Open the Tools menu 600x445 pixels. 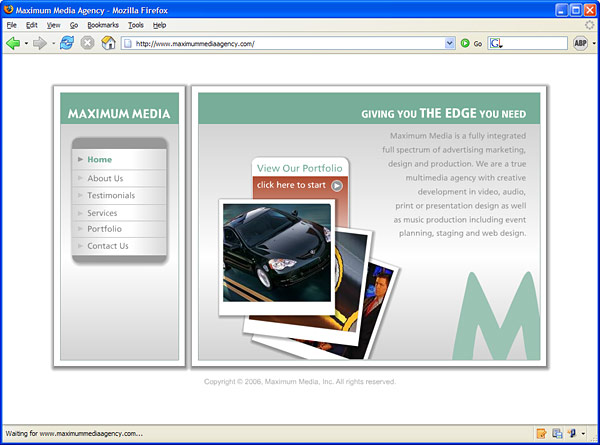point(136,25)
